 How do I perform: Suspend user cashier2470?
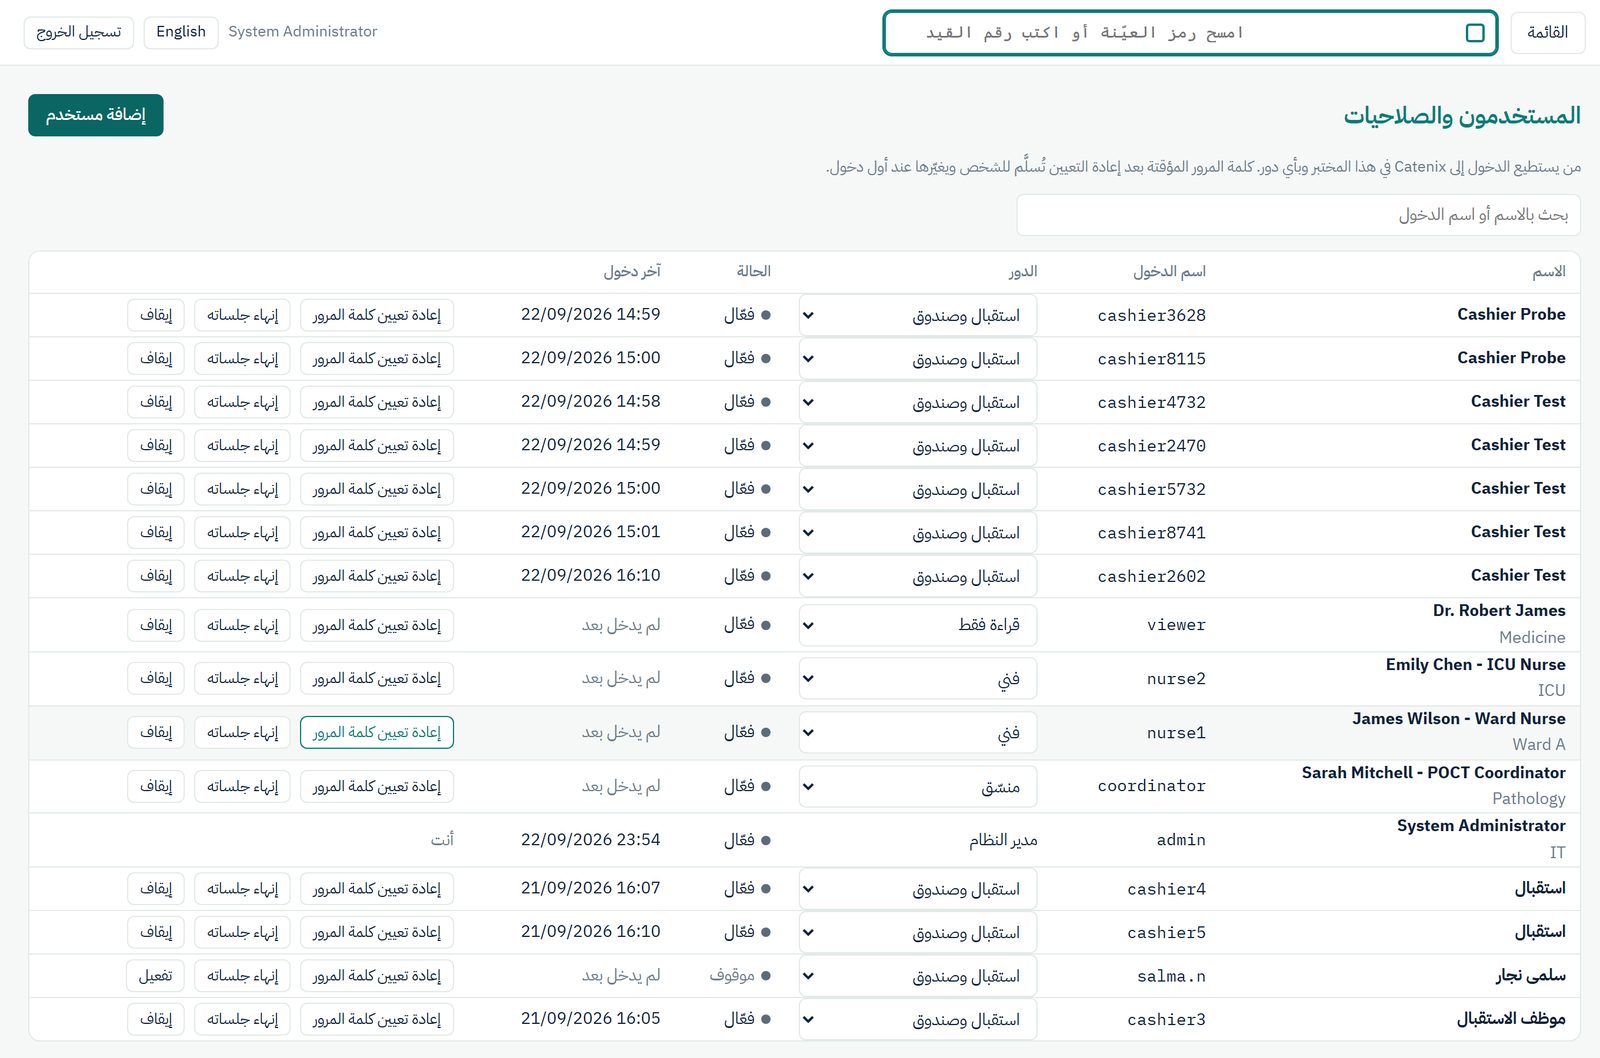pyautogui.click(x=156, y=446)
